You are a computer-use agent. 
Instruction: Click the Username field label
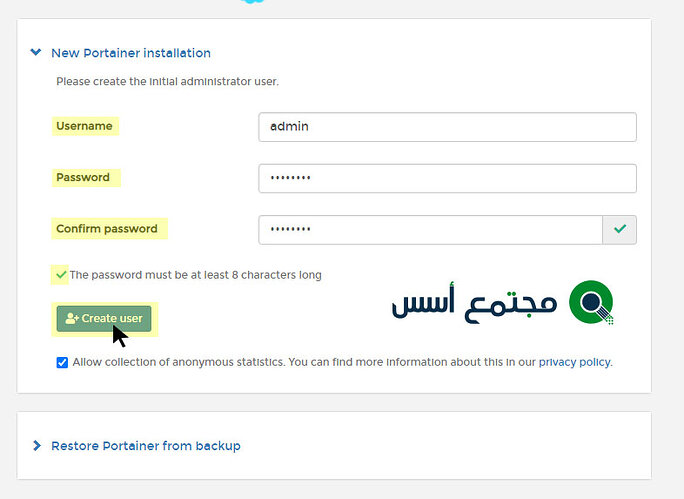(x=84, y=126)
